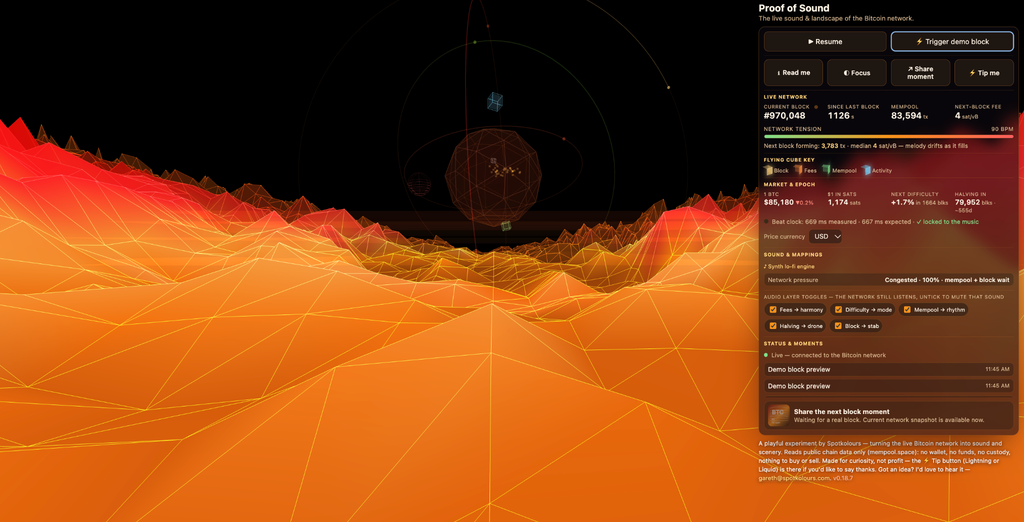Click the Network Tension gradient bar
Image resolution: width=1024 pixels, height=522 pixels.
pyautogui.click(x=888, y=137)
